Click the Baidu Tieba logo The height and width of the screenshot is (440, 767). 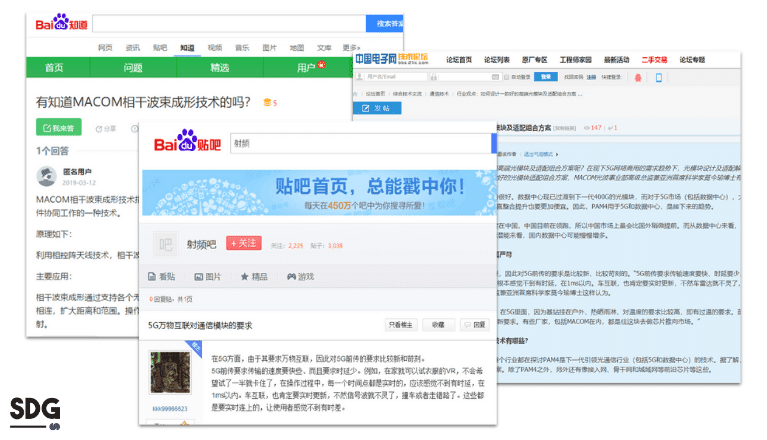[187, 141]
